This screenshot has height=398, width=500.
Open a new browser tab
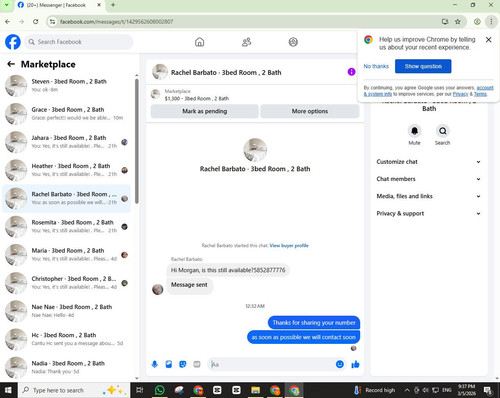(113, 5)
